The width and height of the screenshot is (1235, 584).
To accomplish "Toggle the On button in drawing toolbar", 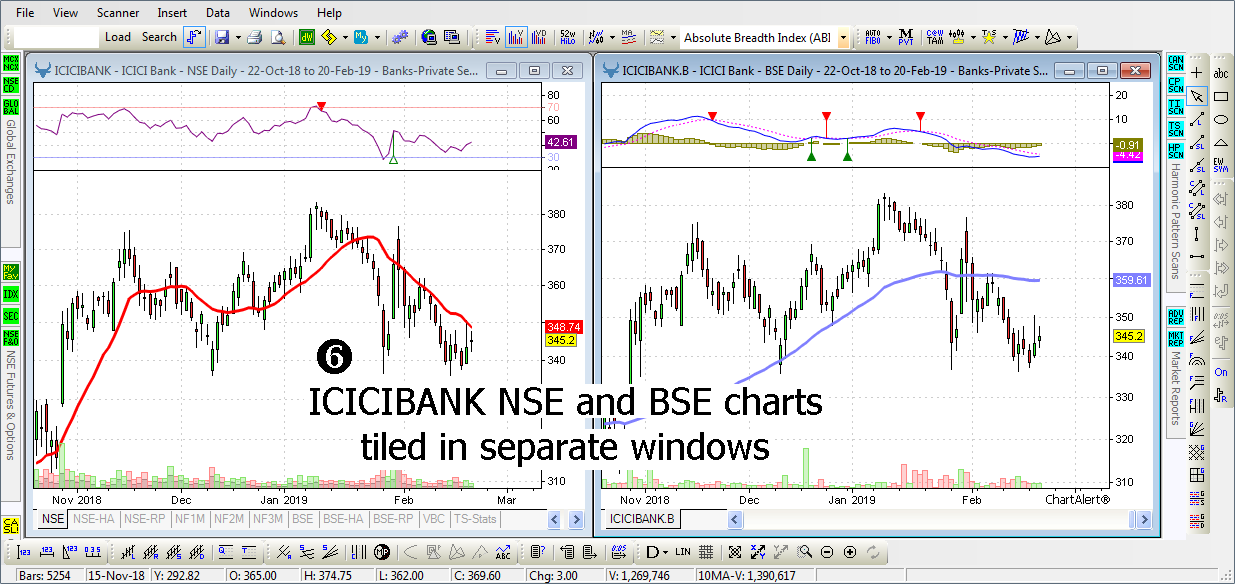I will coord(1221,372).
